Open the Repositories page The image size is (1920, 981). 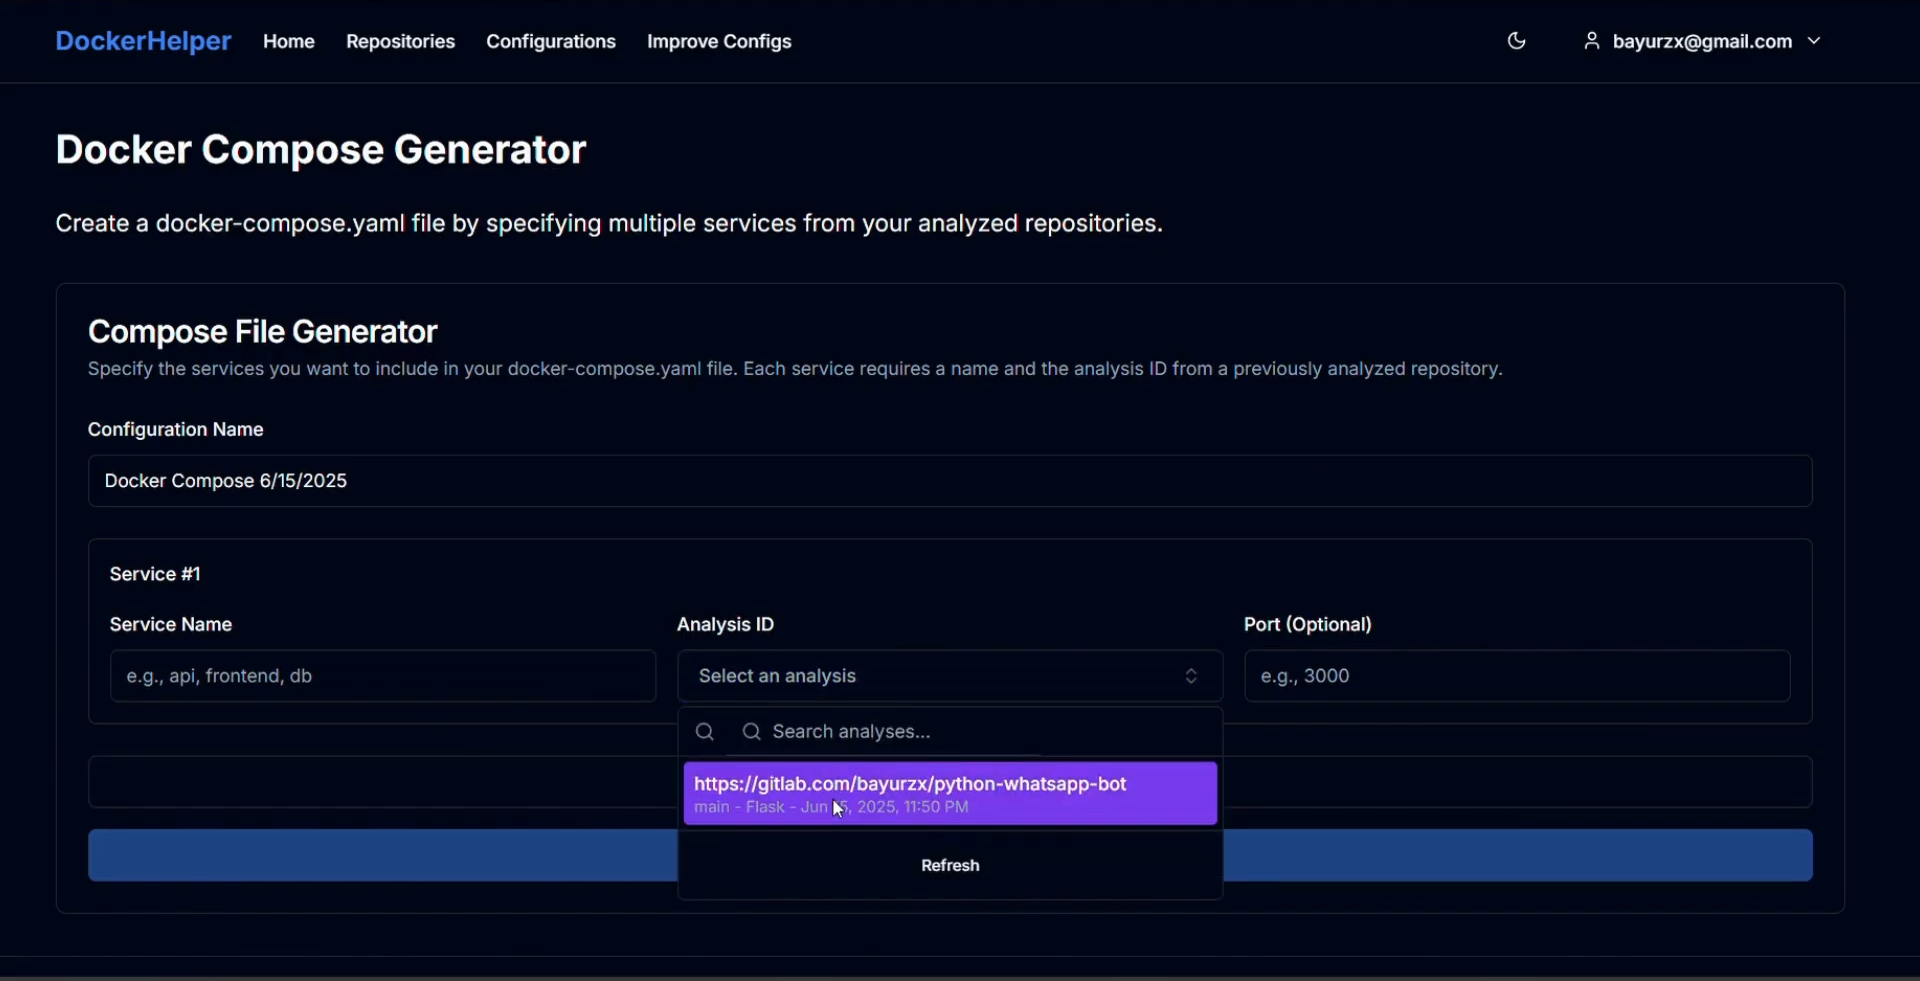click(400, 41)
